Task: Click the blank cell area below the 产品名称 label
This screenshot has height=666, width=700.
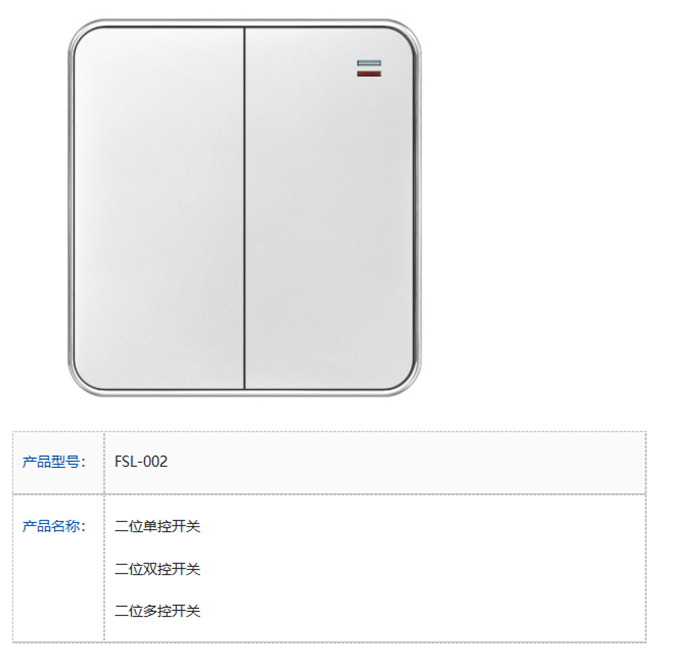Action: pos(58,590)
